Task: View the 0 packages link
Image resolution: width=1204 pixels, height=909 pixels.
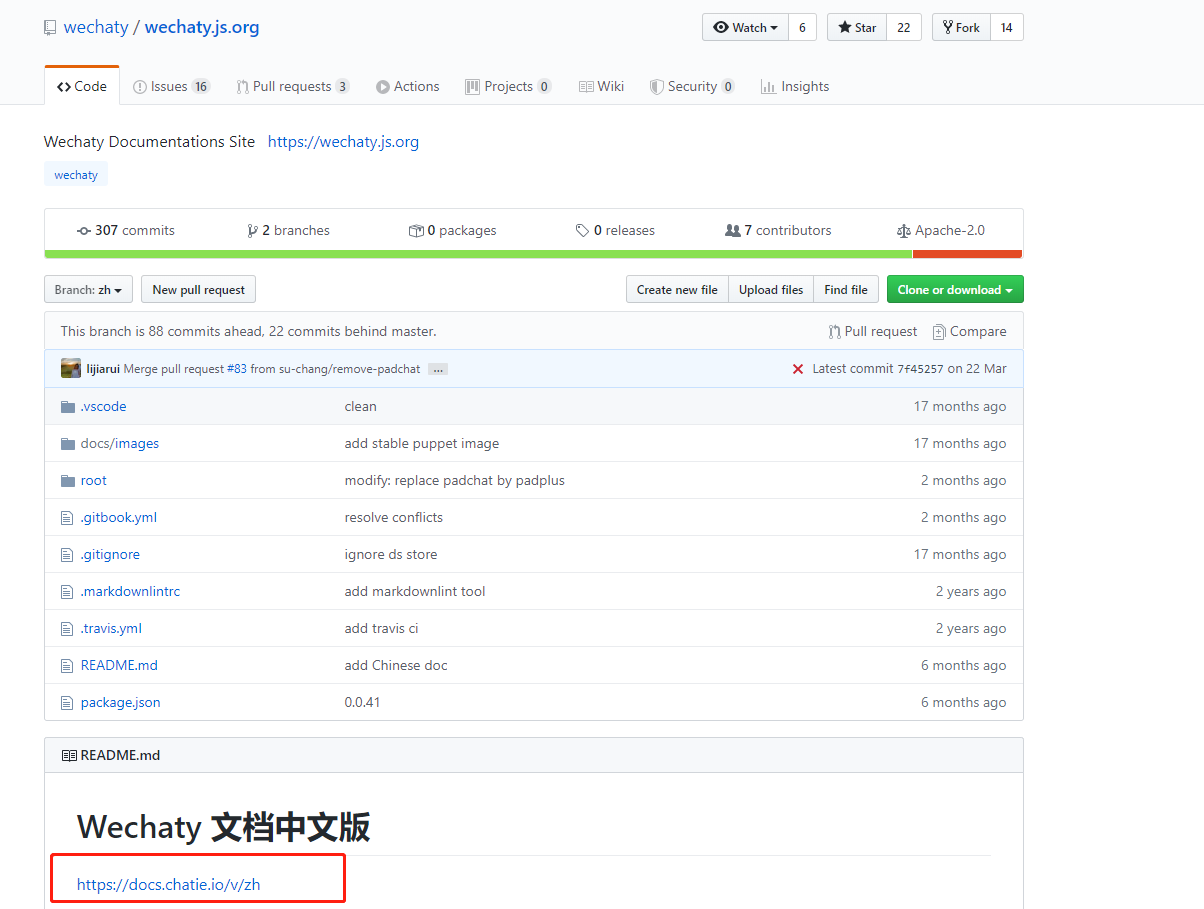Action: pyautogui.click(x=453, y=230)
